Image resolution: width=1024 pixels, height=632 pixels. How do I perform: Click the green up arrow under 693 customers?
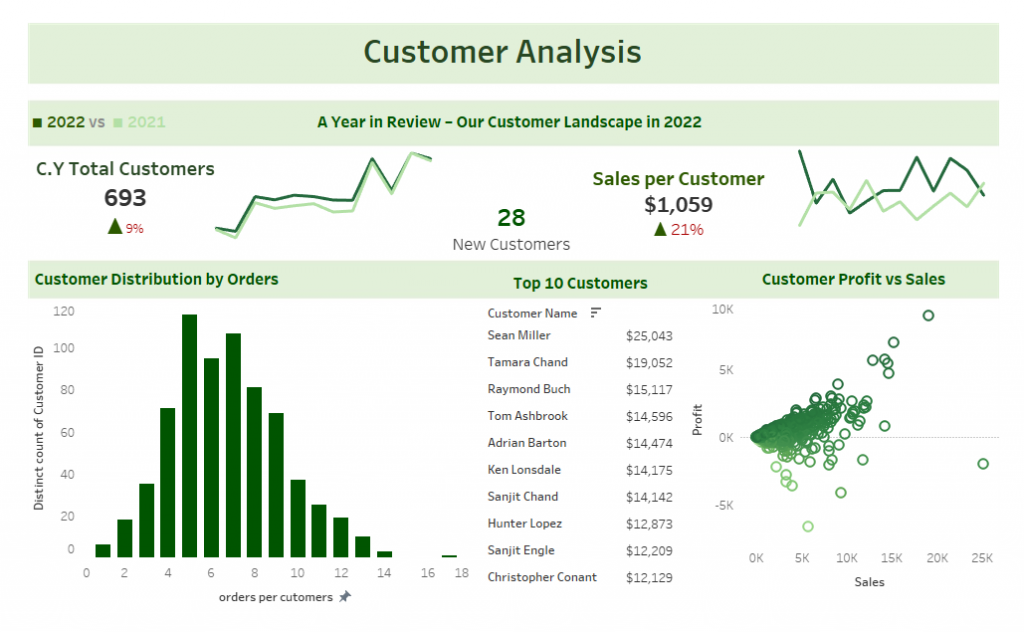[x=113, y=224]
